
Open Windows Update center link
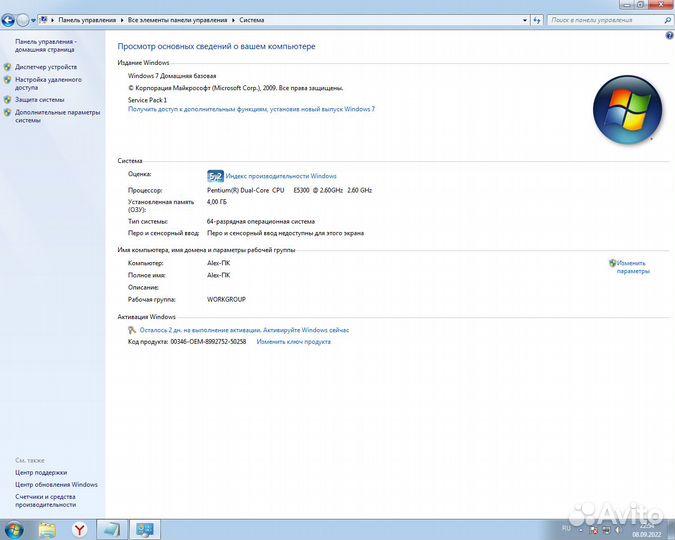(x=56, y=484)
